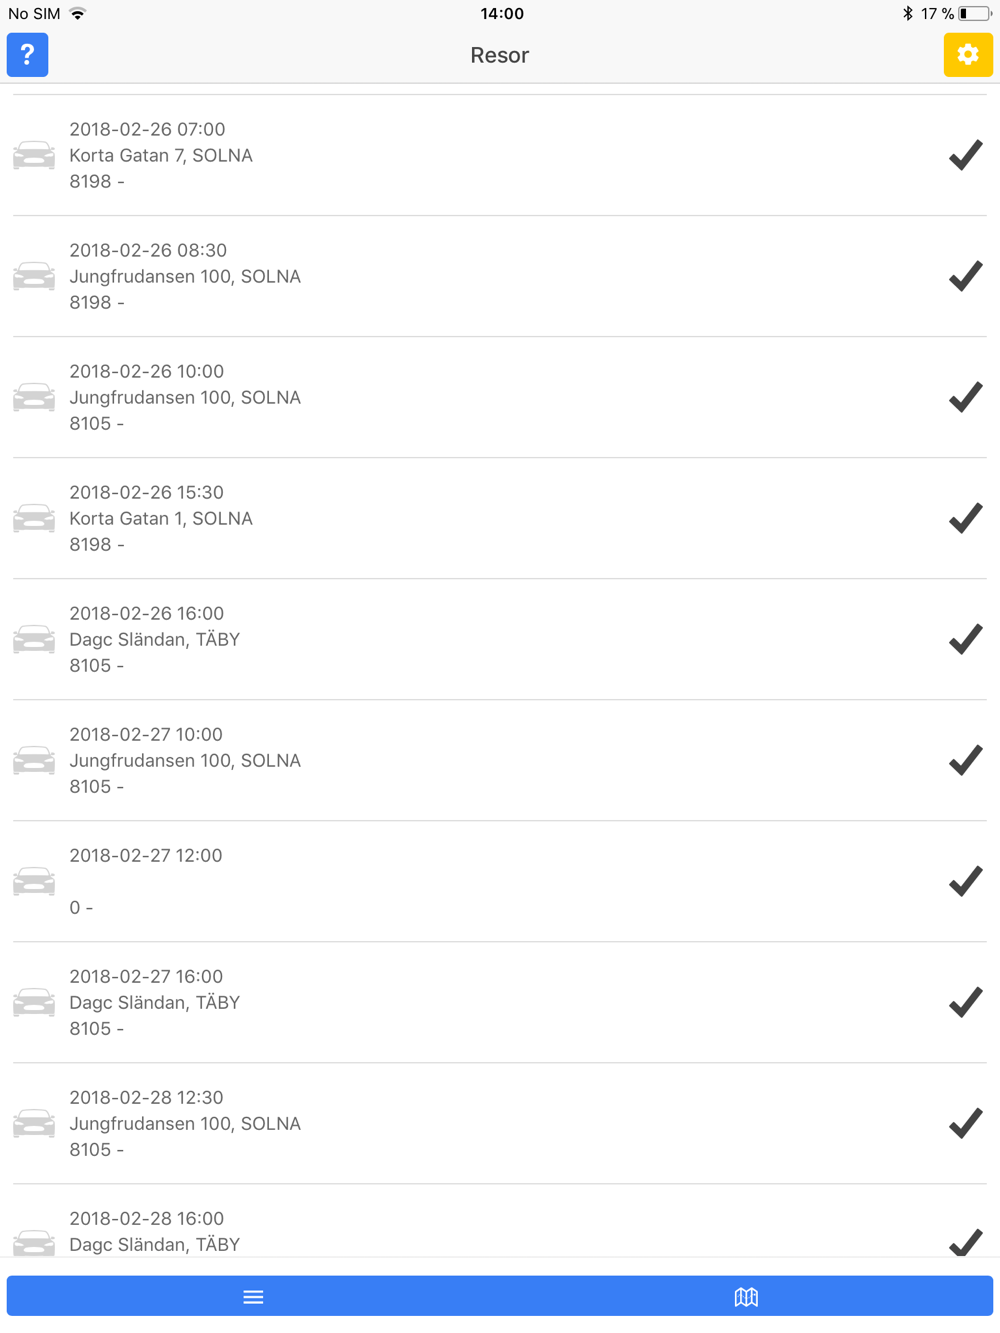Open the 2018-02-26 16:00 Dagc Sländan trip
The height and width of the screenshot is (1333, 1000).
point(400,639)
